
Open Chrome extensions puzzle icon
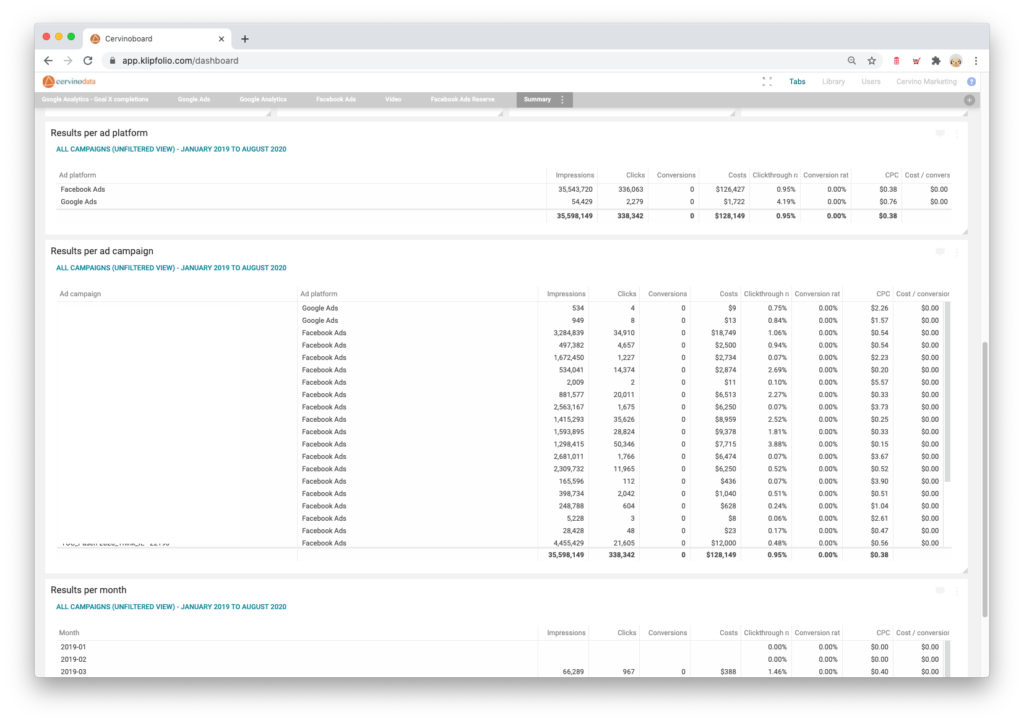tap(936, 60)
